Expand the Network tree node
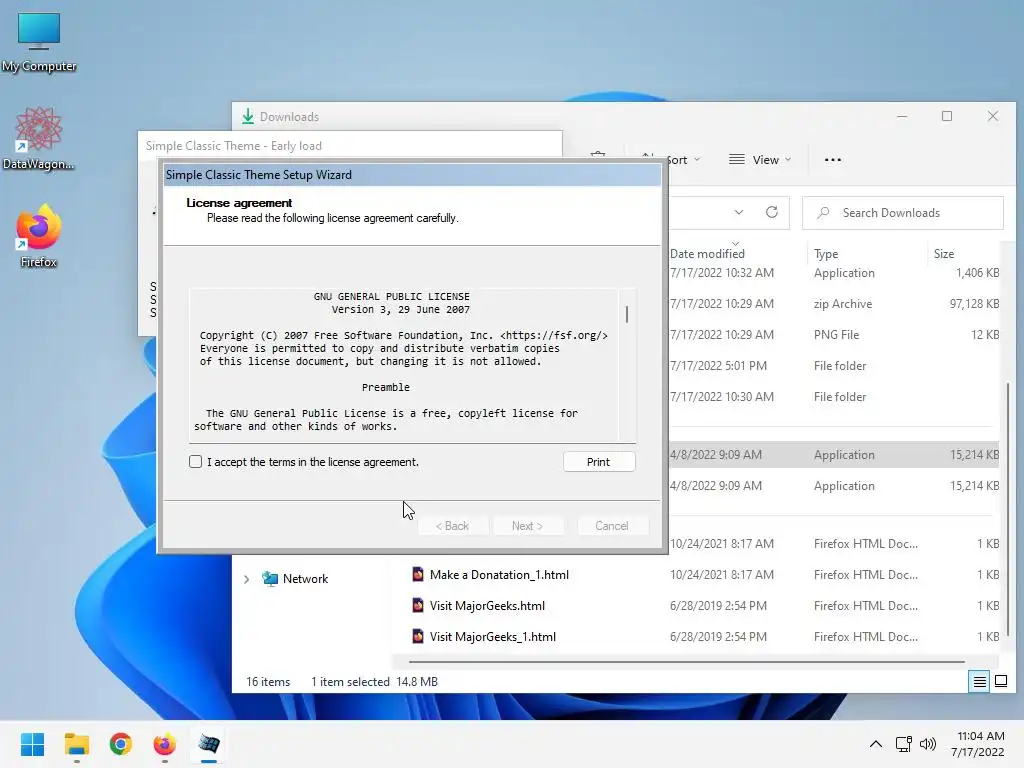The image size is (1024, 768). tap(246, 579)
